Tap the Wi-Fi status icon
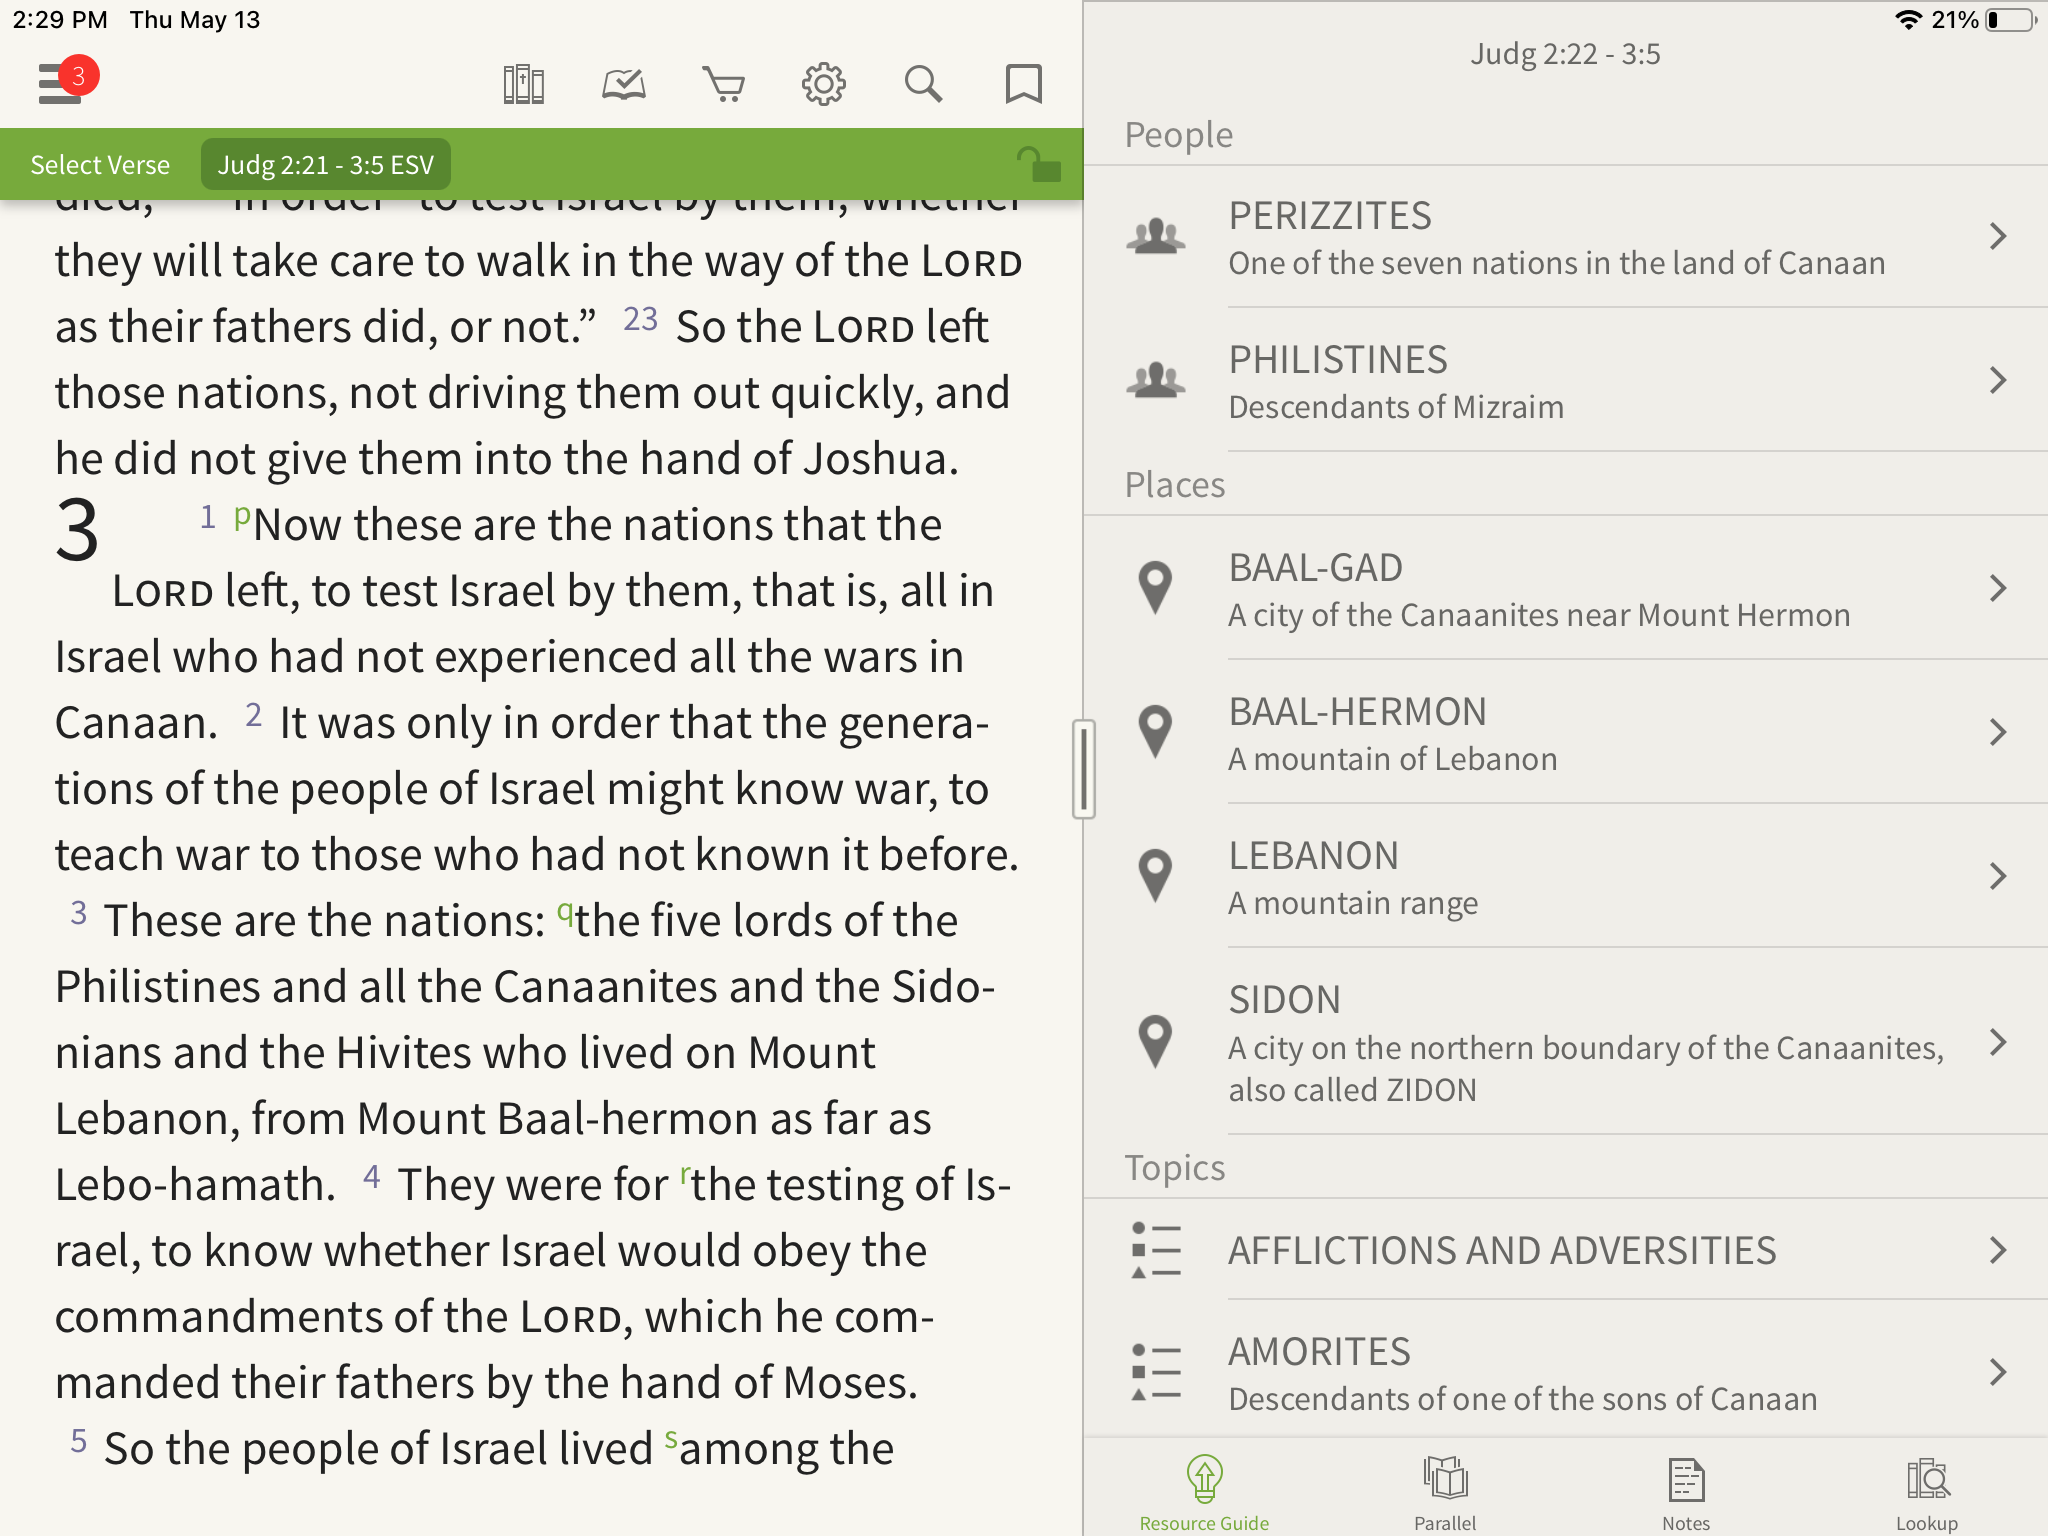This screenshot has height=1536, width=2048. (1908, 20)
